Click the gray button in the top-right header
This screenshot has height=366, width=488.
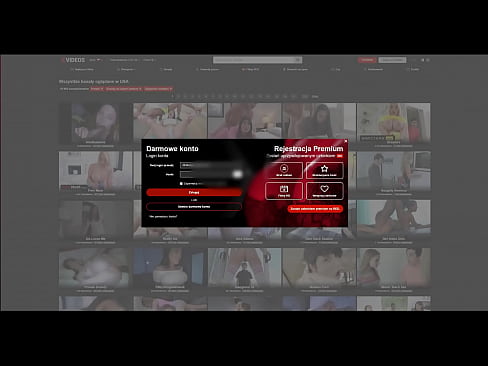(x=392, y=60)
